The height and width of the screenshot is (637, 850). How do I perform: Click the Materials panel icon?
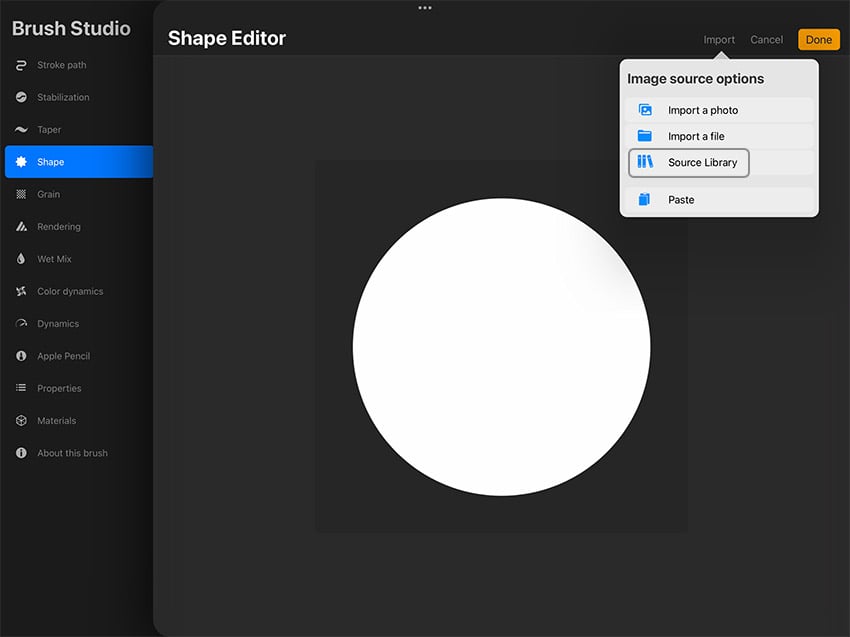pos(20,420)
